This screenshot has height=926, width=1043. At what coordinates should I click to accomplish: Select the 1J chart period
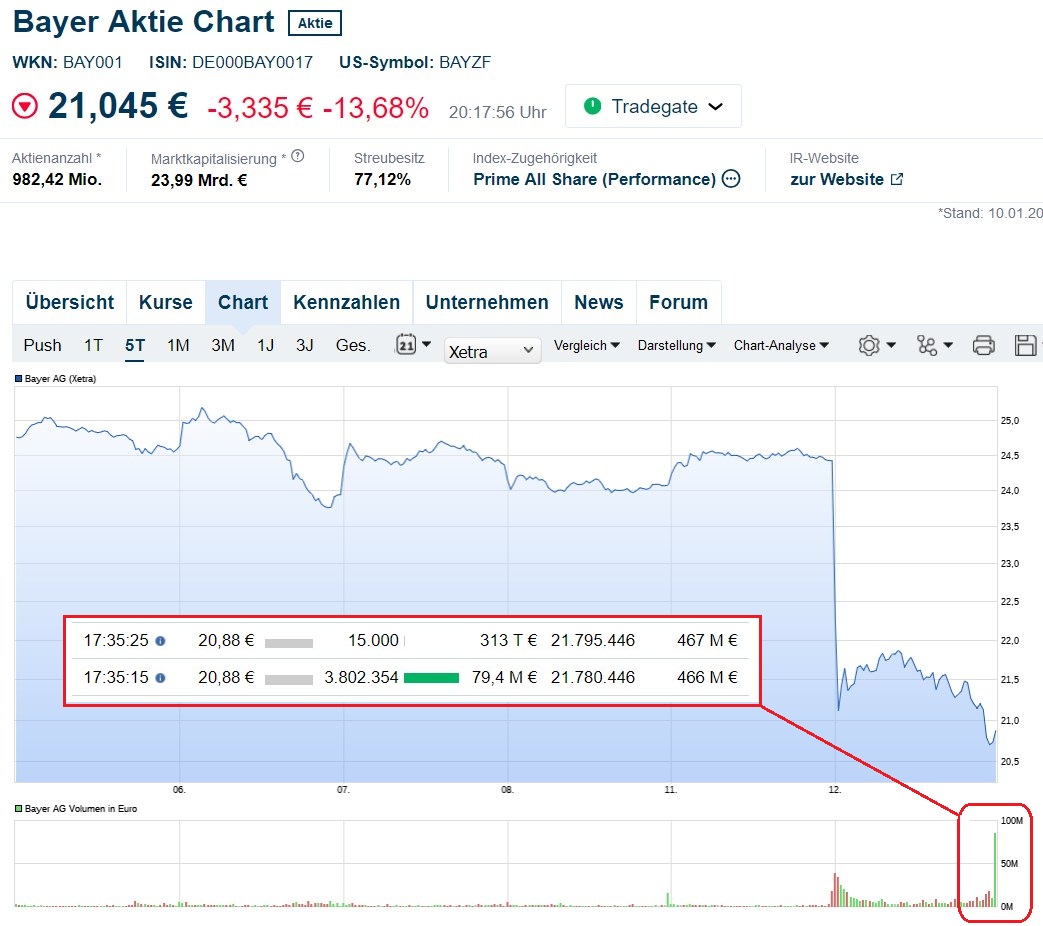point(264,344)
